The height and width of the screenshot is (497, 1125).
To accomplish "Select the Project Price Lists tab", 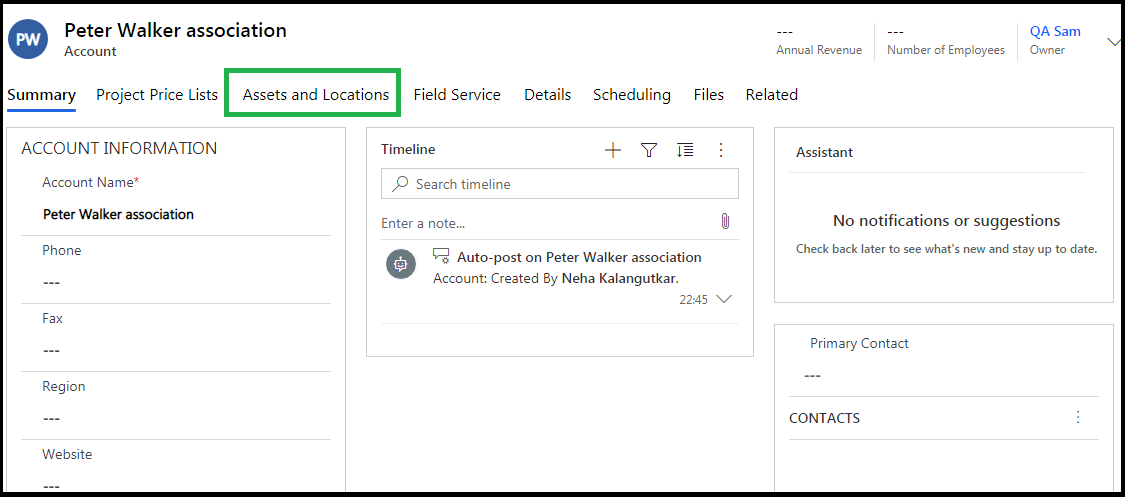I will (x=157, y=95).
